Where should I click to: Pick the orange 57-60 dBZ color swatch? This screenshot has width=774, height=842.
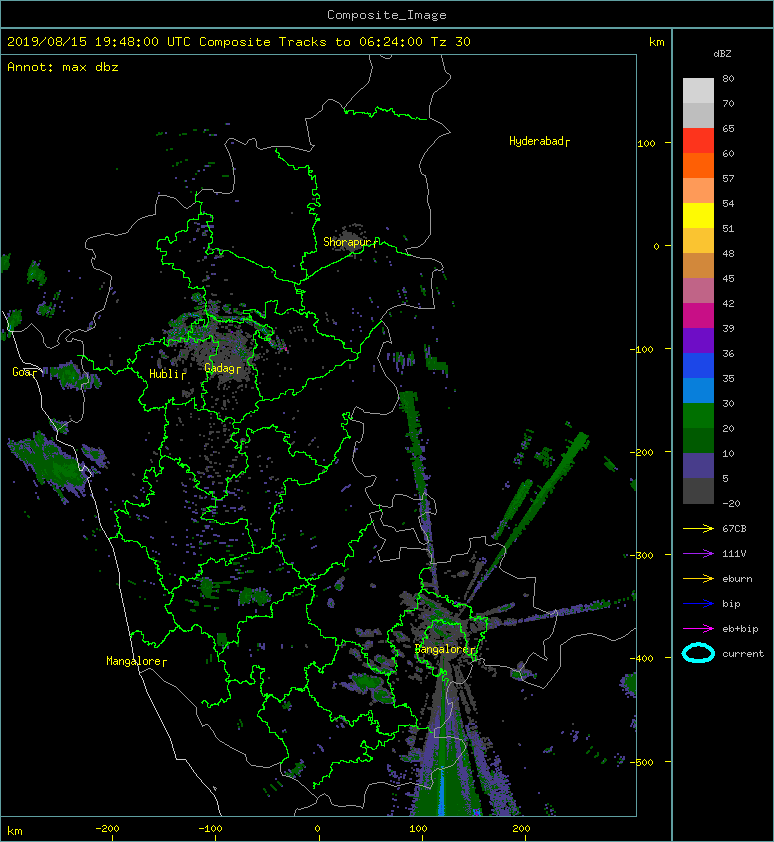[x=698, y=166]
